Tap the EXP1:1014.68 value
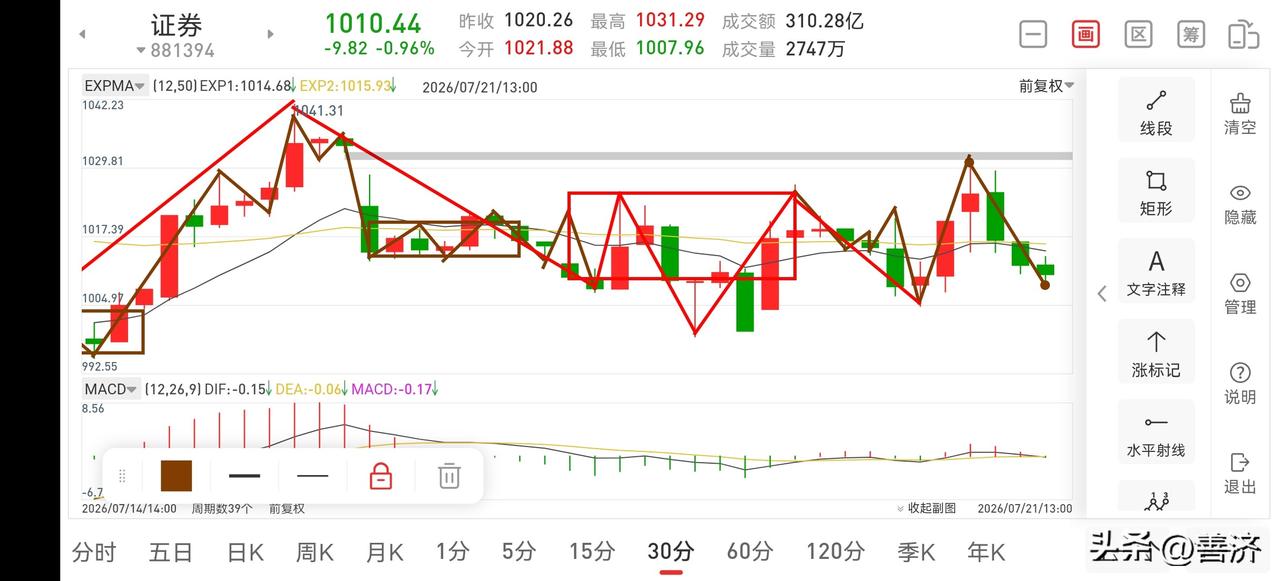 (245, 87)
